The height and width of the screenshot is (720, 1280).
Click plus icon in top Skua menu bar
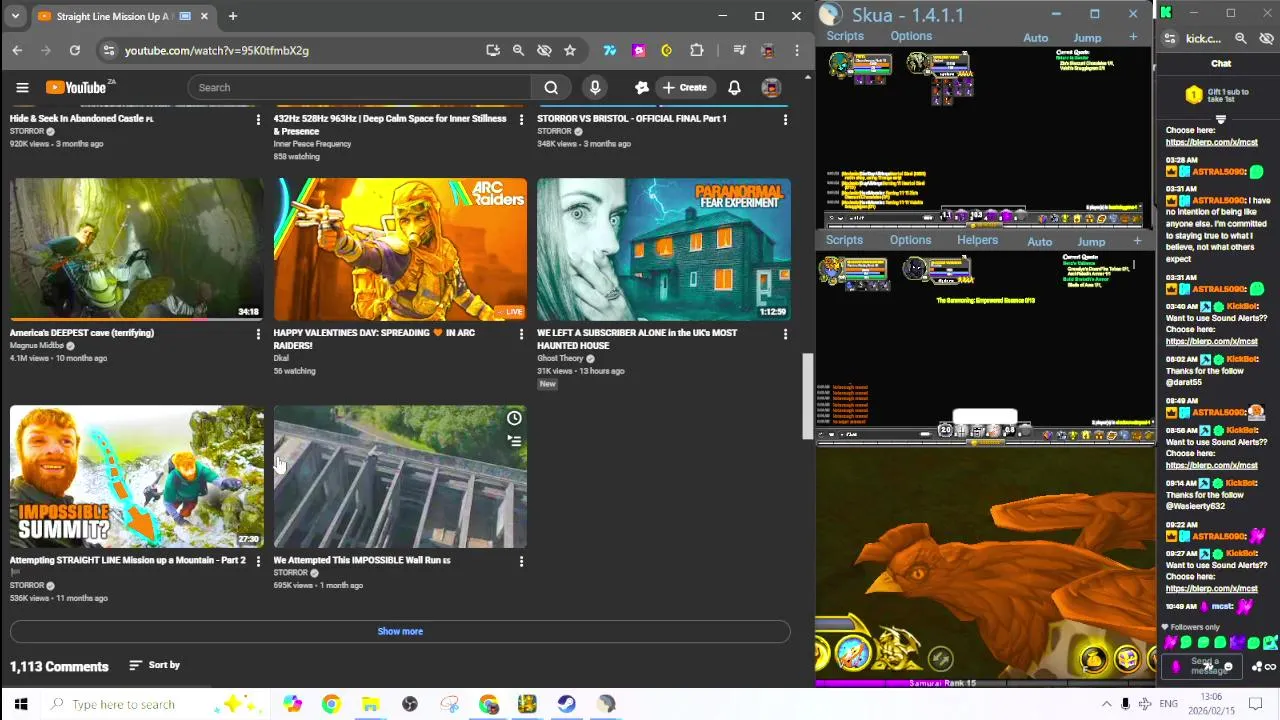click(1133, 37)
